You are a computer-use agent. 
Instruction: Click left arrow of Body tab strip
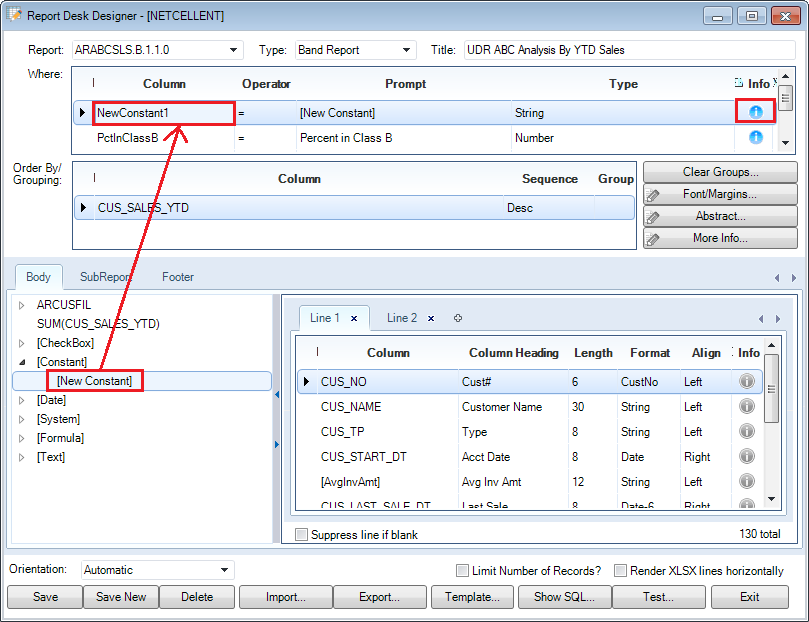(x=777, y=278)
